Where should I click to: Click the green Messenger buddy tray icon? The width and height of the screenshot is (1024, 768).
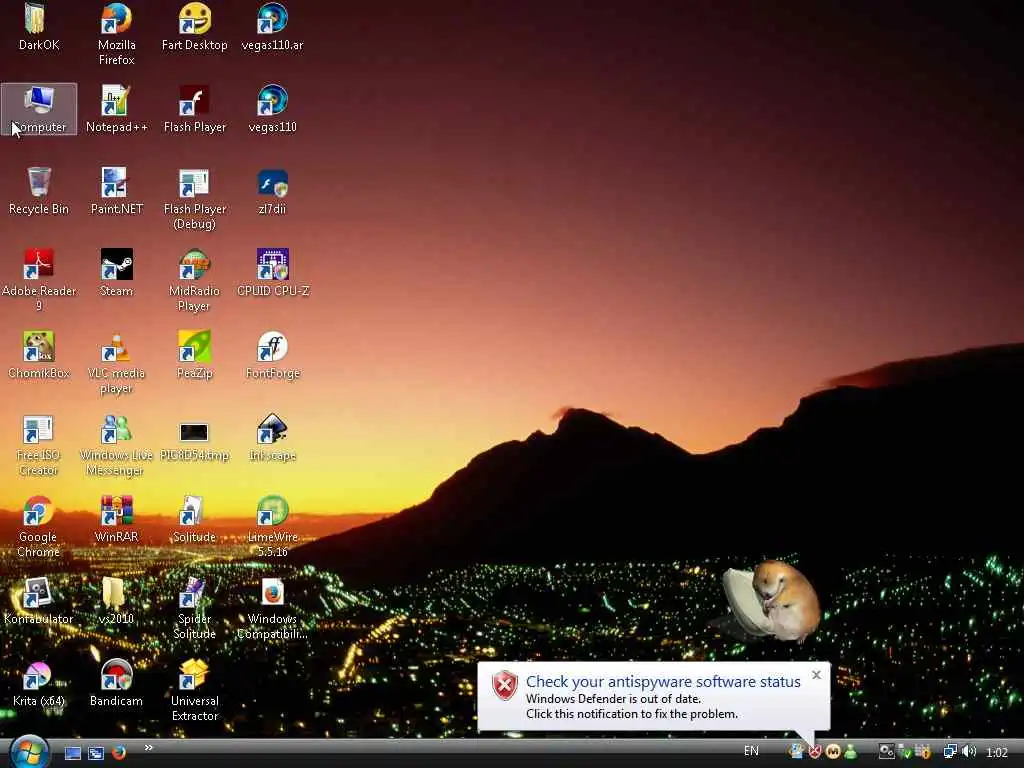(x=850, y=752)
